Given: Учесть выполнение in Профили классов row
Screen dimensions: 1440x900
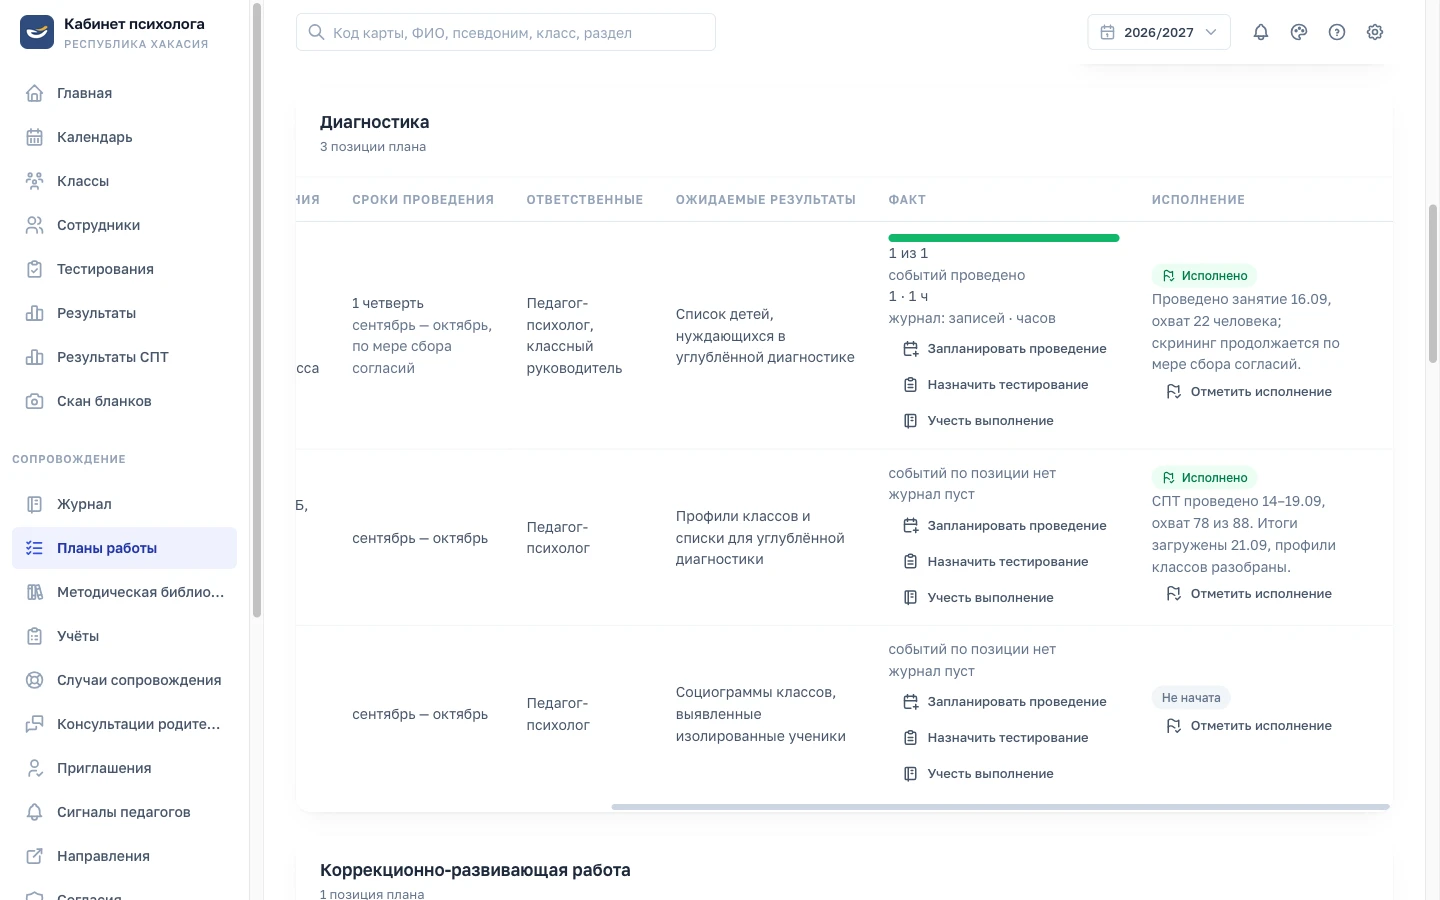Looking at the screenshot, I should pos(978,598).
